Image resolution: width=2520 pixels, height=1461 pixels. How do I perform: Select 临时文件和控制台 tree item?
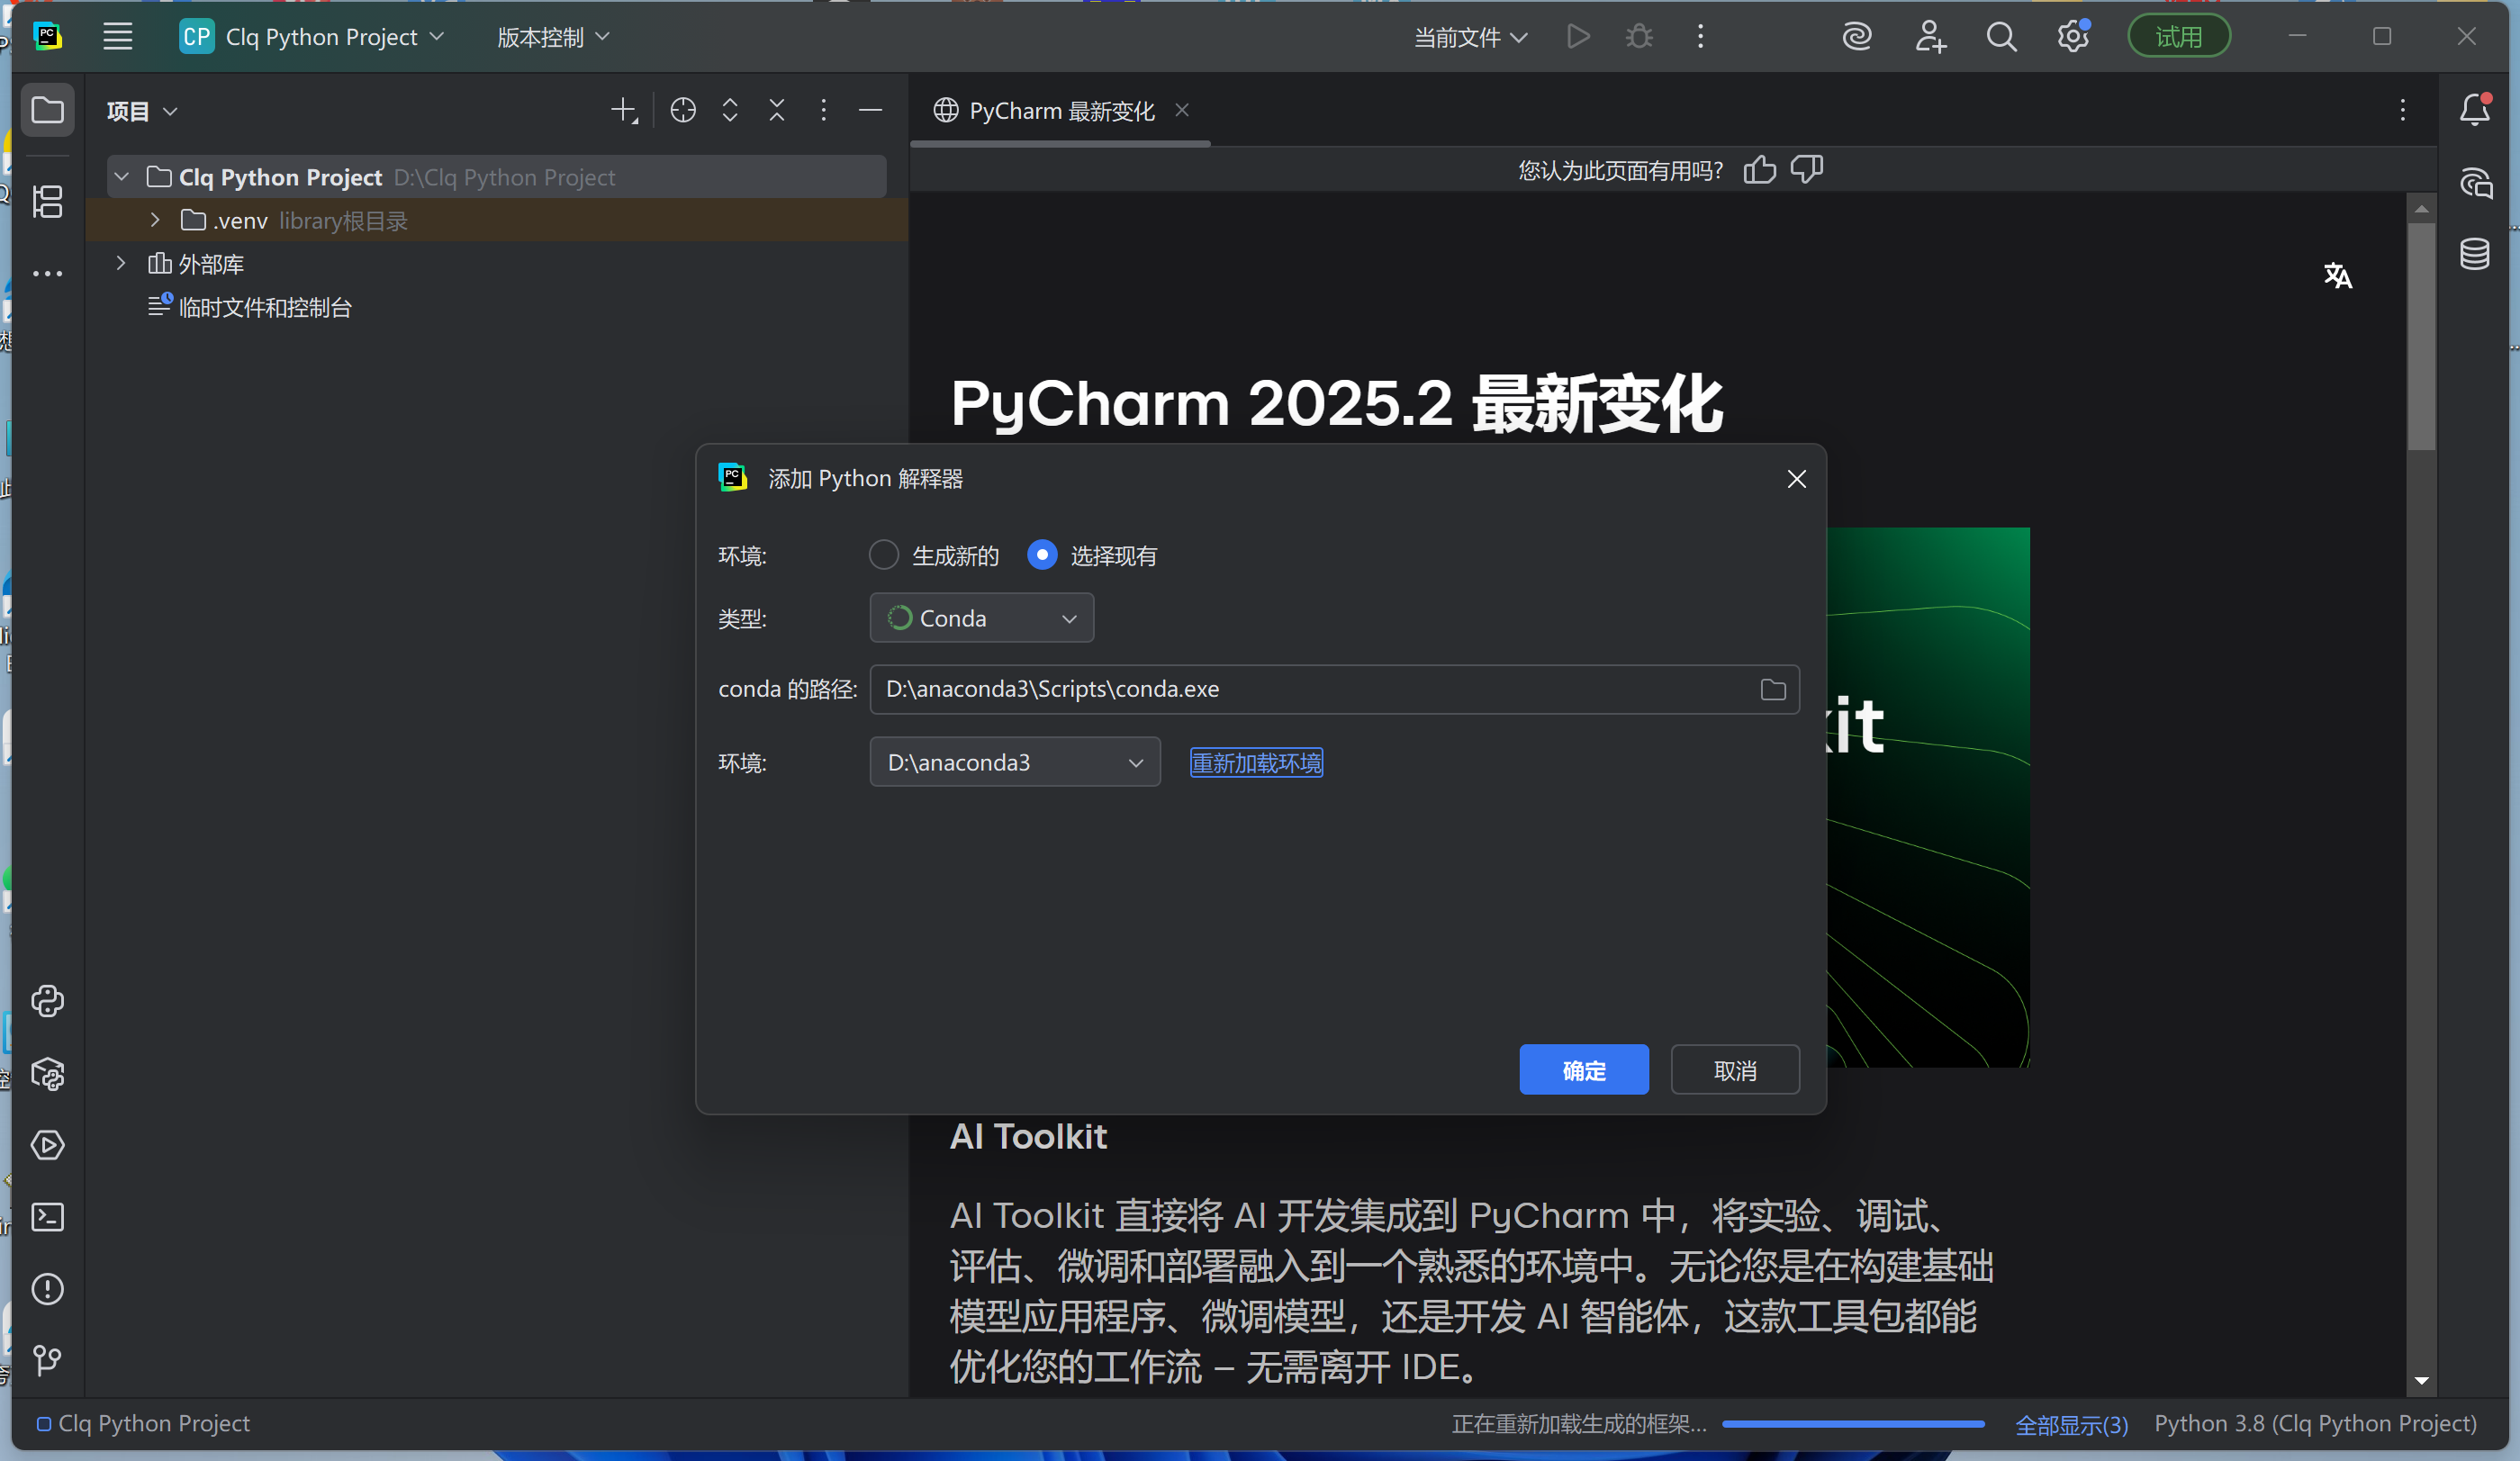[x=265, y=307]
